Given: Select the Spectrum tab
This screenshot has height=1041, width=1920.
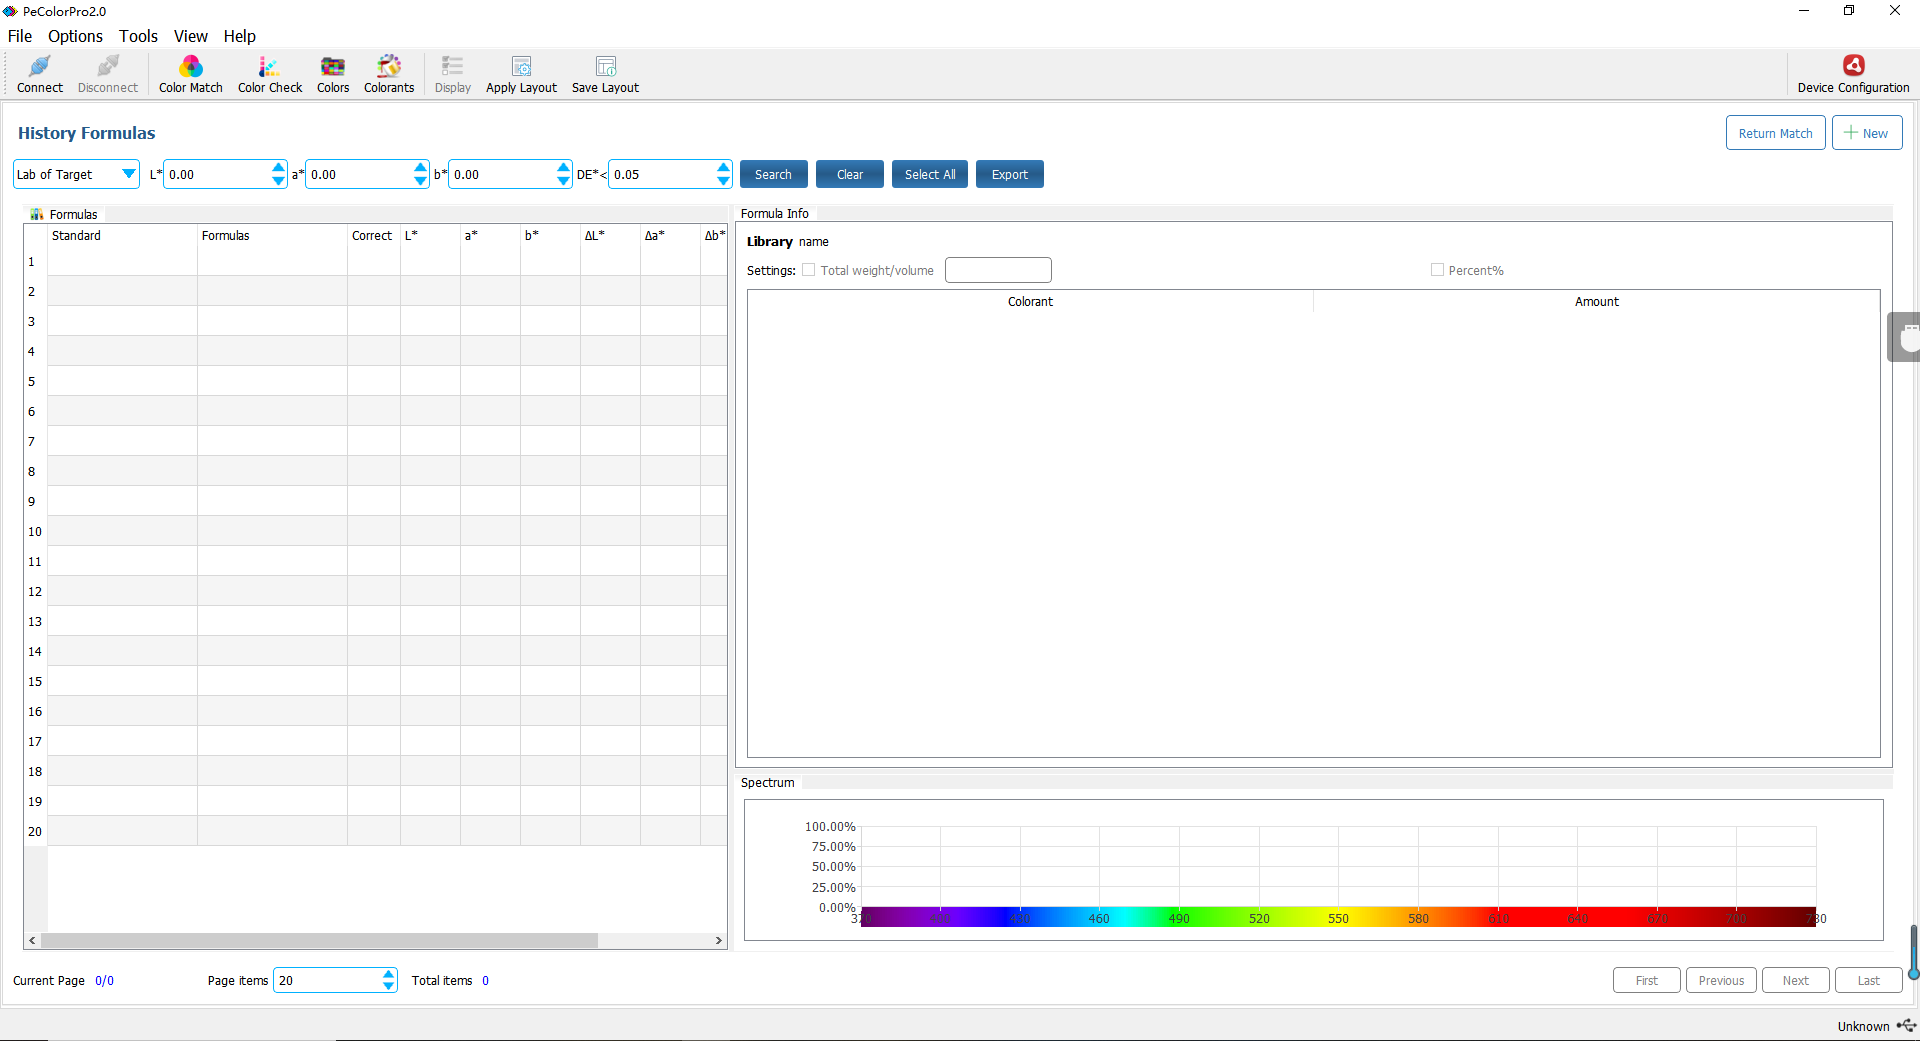Looking at the screenshot, I should [x=768, y=783].
